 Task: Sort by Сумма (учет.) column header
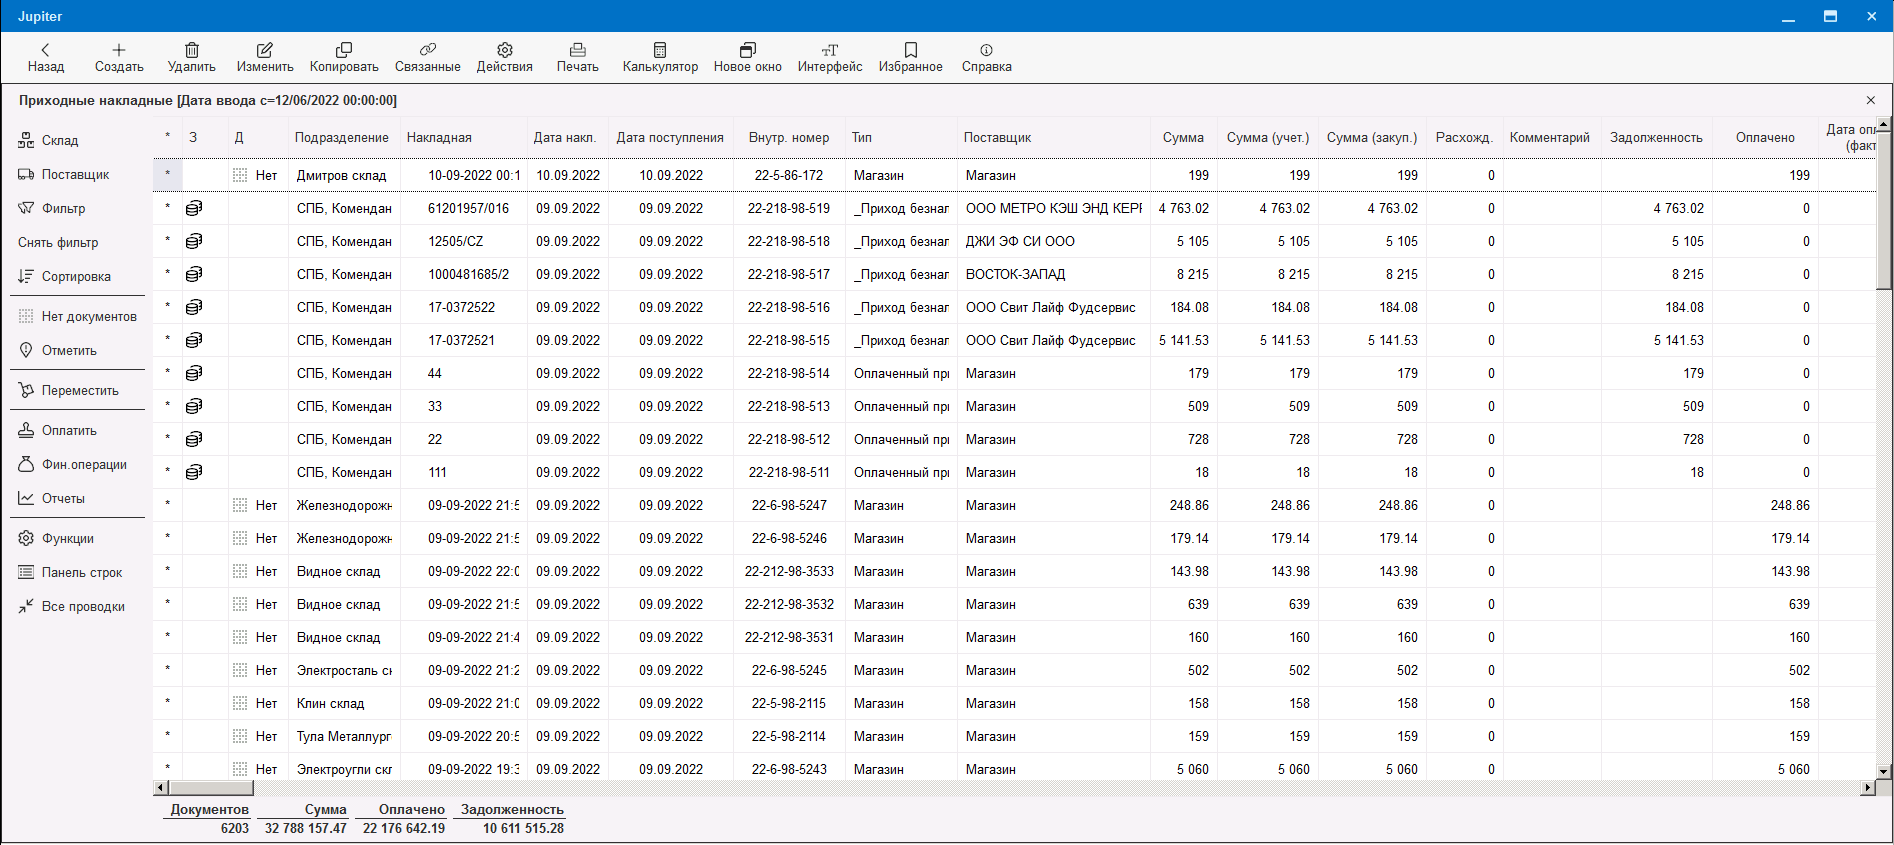[x=1268, y=138]
